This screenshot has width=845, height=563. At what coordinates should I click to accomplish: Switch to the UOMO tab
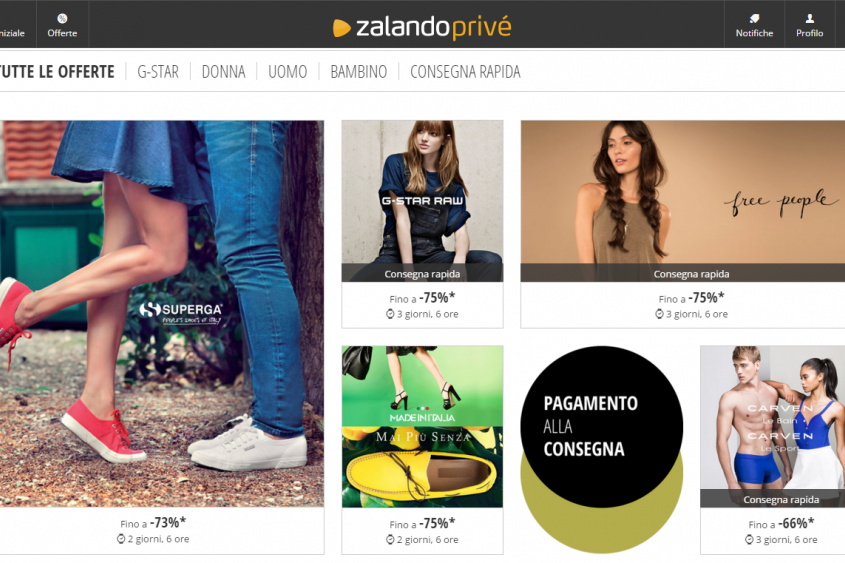point(287,72)
